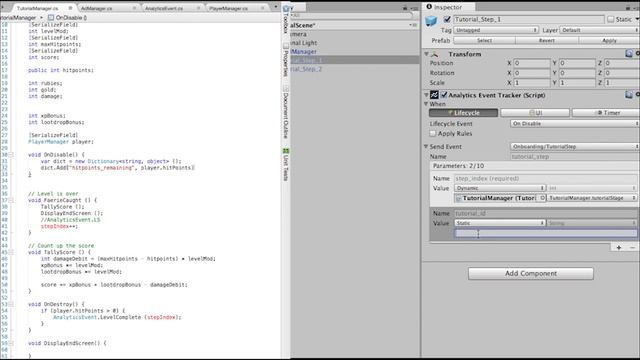
Task: Close the AdManager.cs tab with its x
Action: point(134,8)
